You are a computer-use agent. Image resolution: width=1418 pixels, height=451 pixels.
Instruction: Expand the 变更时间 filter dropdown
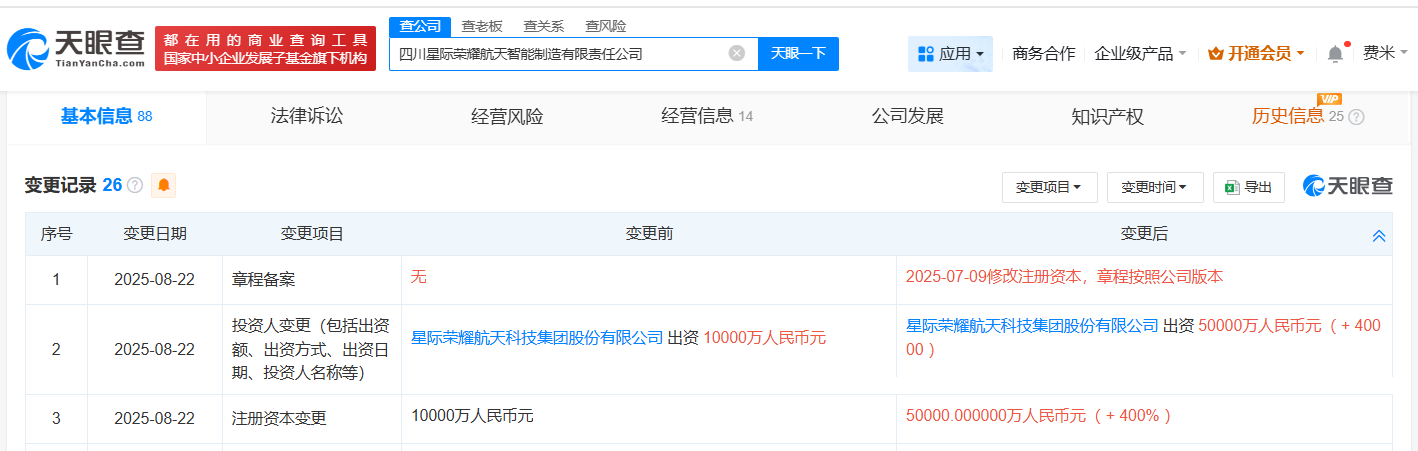pyautogui.click(x=1154, y=187)
